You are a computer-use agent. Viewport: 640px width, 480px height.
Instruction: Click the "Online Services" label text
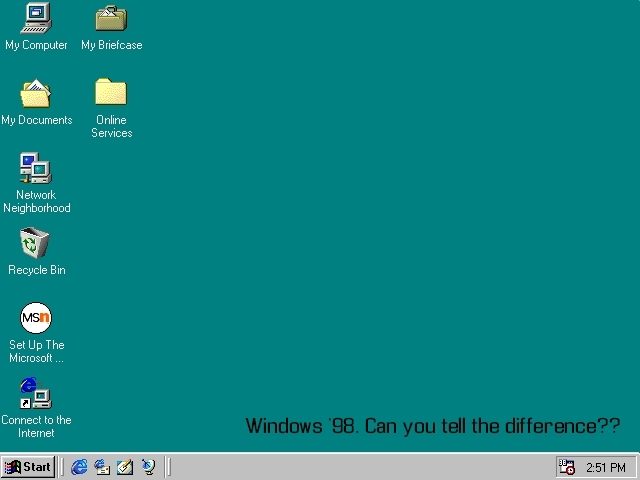[111, 126]
